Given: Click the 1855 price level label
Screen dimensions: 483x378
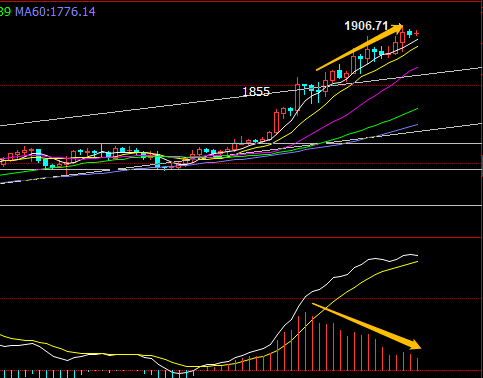Looking at the screenshot, I should click(256, 92).
